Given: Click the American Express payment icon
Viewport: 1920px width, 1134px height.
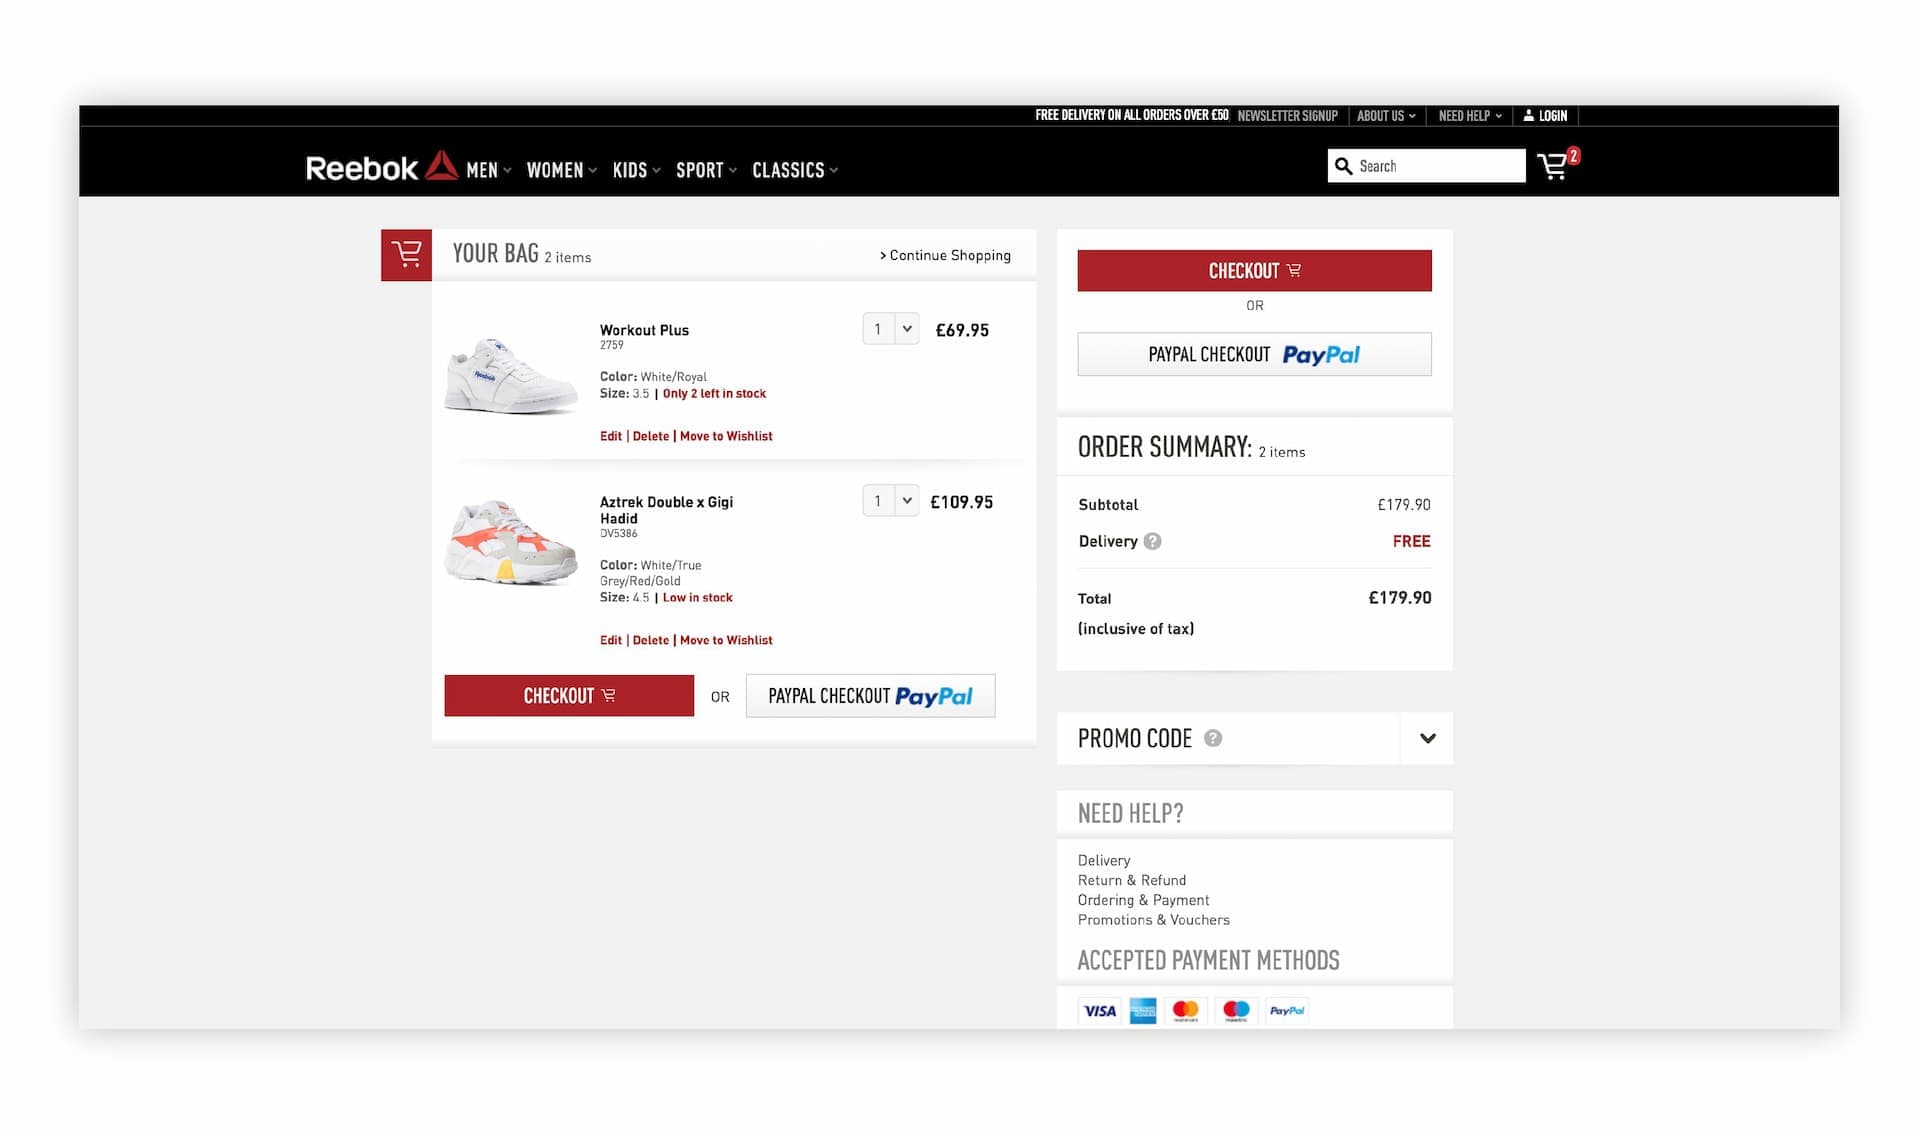Looking at the screenshot, I should (x=1143, y=1011).
